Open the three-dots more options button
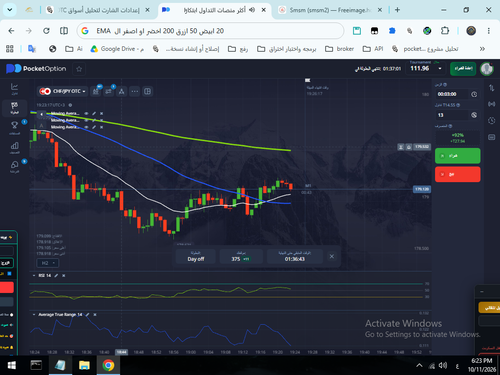Image resolution: width=500 pixels, height=375 pixels. pyautogui.click(x=135, y=91)
